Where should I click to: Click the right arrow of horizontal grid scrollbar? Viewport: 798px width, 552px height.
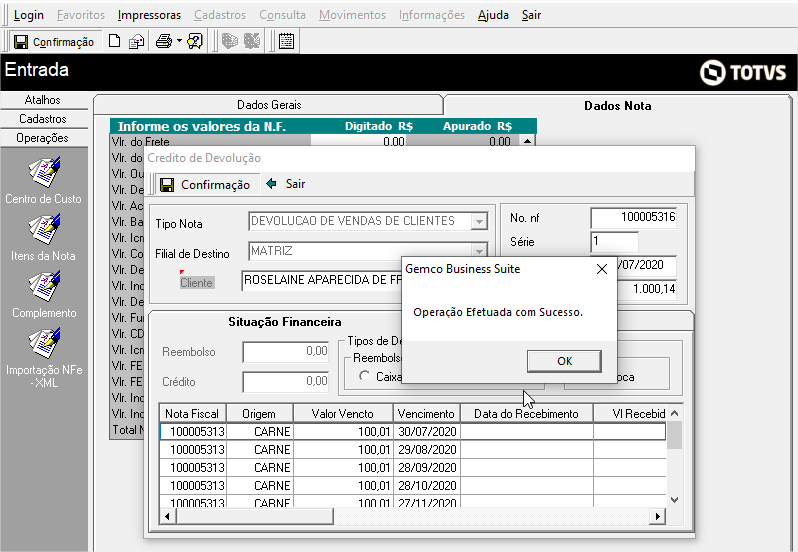pos(658,517)
